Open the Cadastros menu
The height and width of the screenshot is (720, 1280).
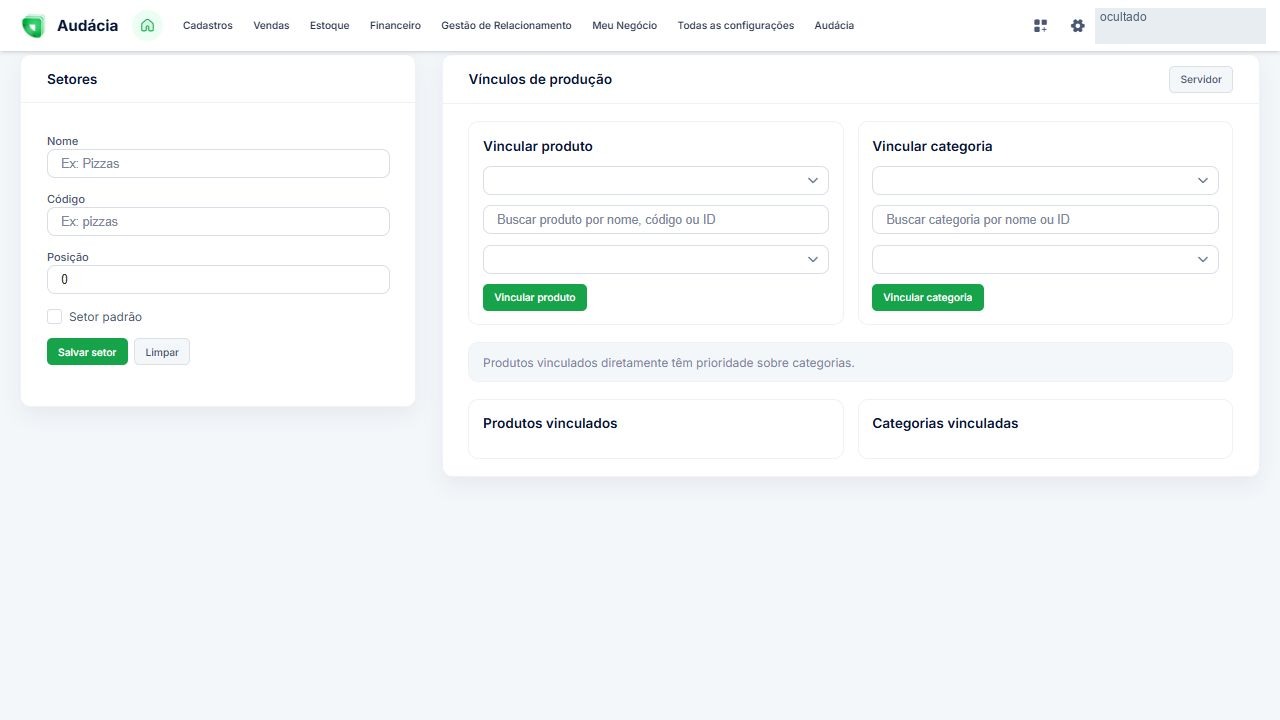(x=208, y=26)
